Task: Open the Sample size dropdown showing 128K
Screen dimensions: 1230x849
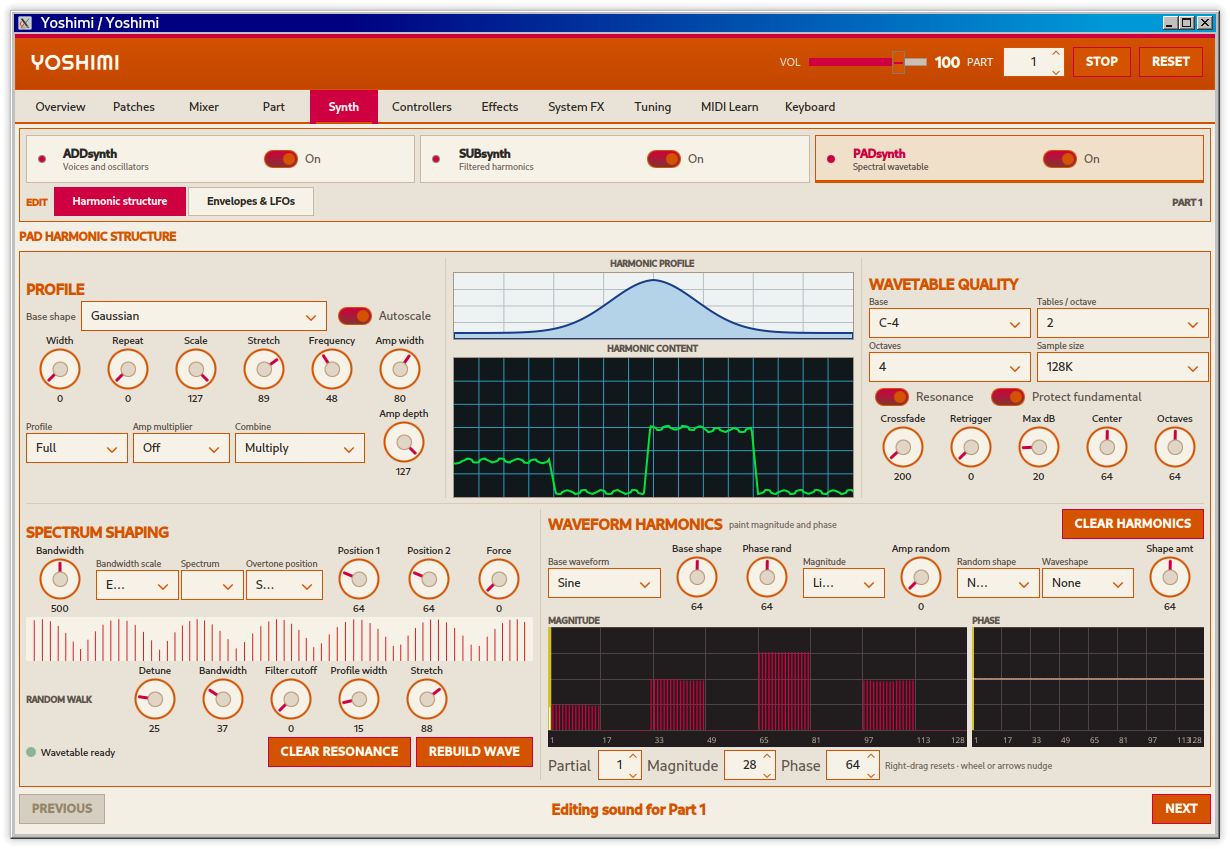Action: (1123, 367)
